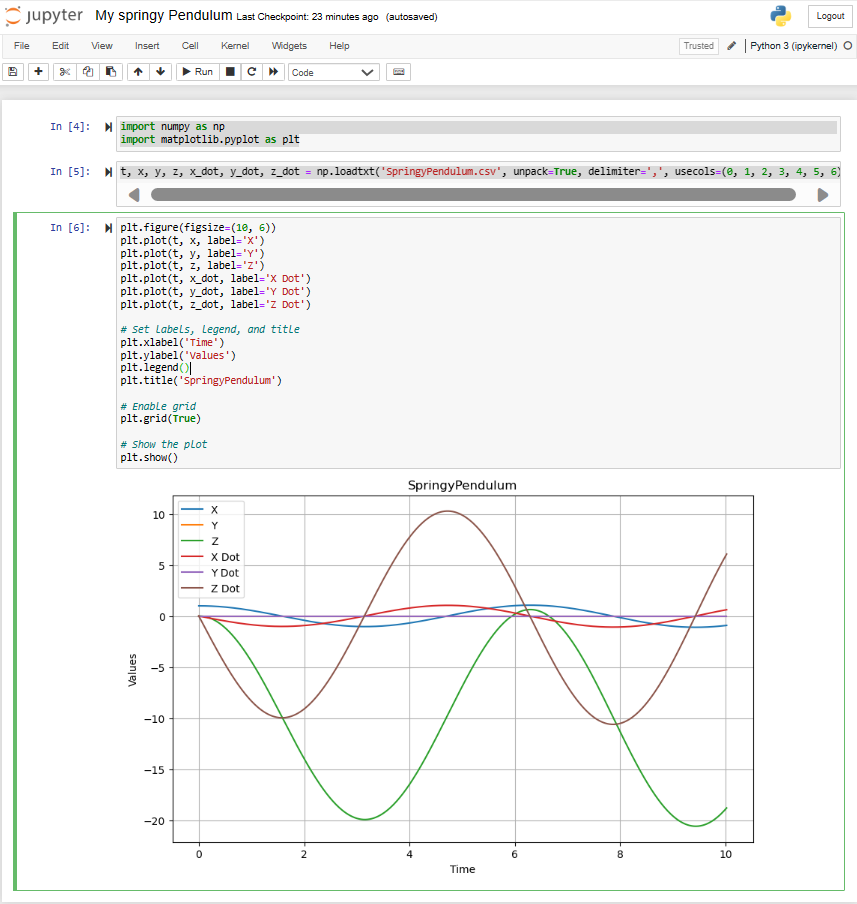Viewport: 857px width, 904px height.
Task: Click the Last Checkpoint status text
Action: (x=307, y=17)
